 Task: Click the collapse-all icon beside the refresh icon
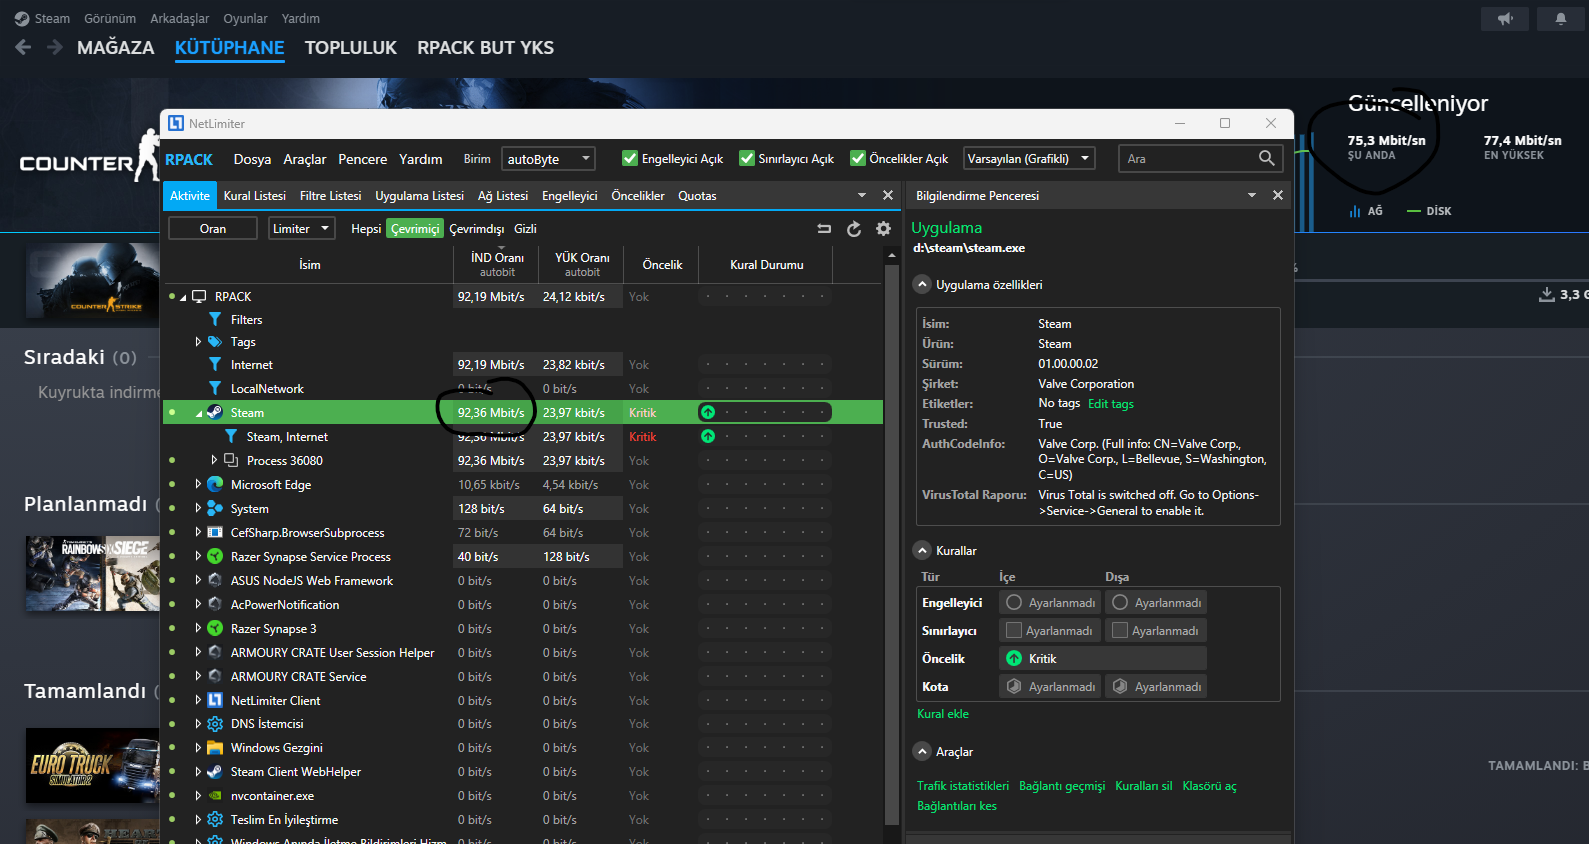pyautogui.click(x=824, y=229)
